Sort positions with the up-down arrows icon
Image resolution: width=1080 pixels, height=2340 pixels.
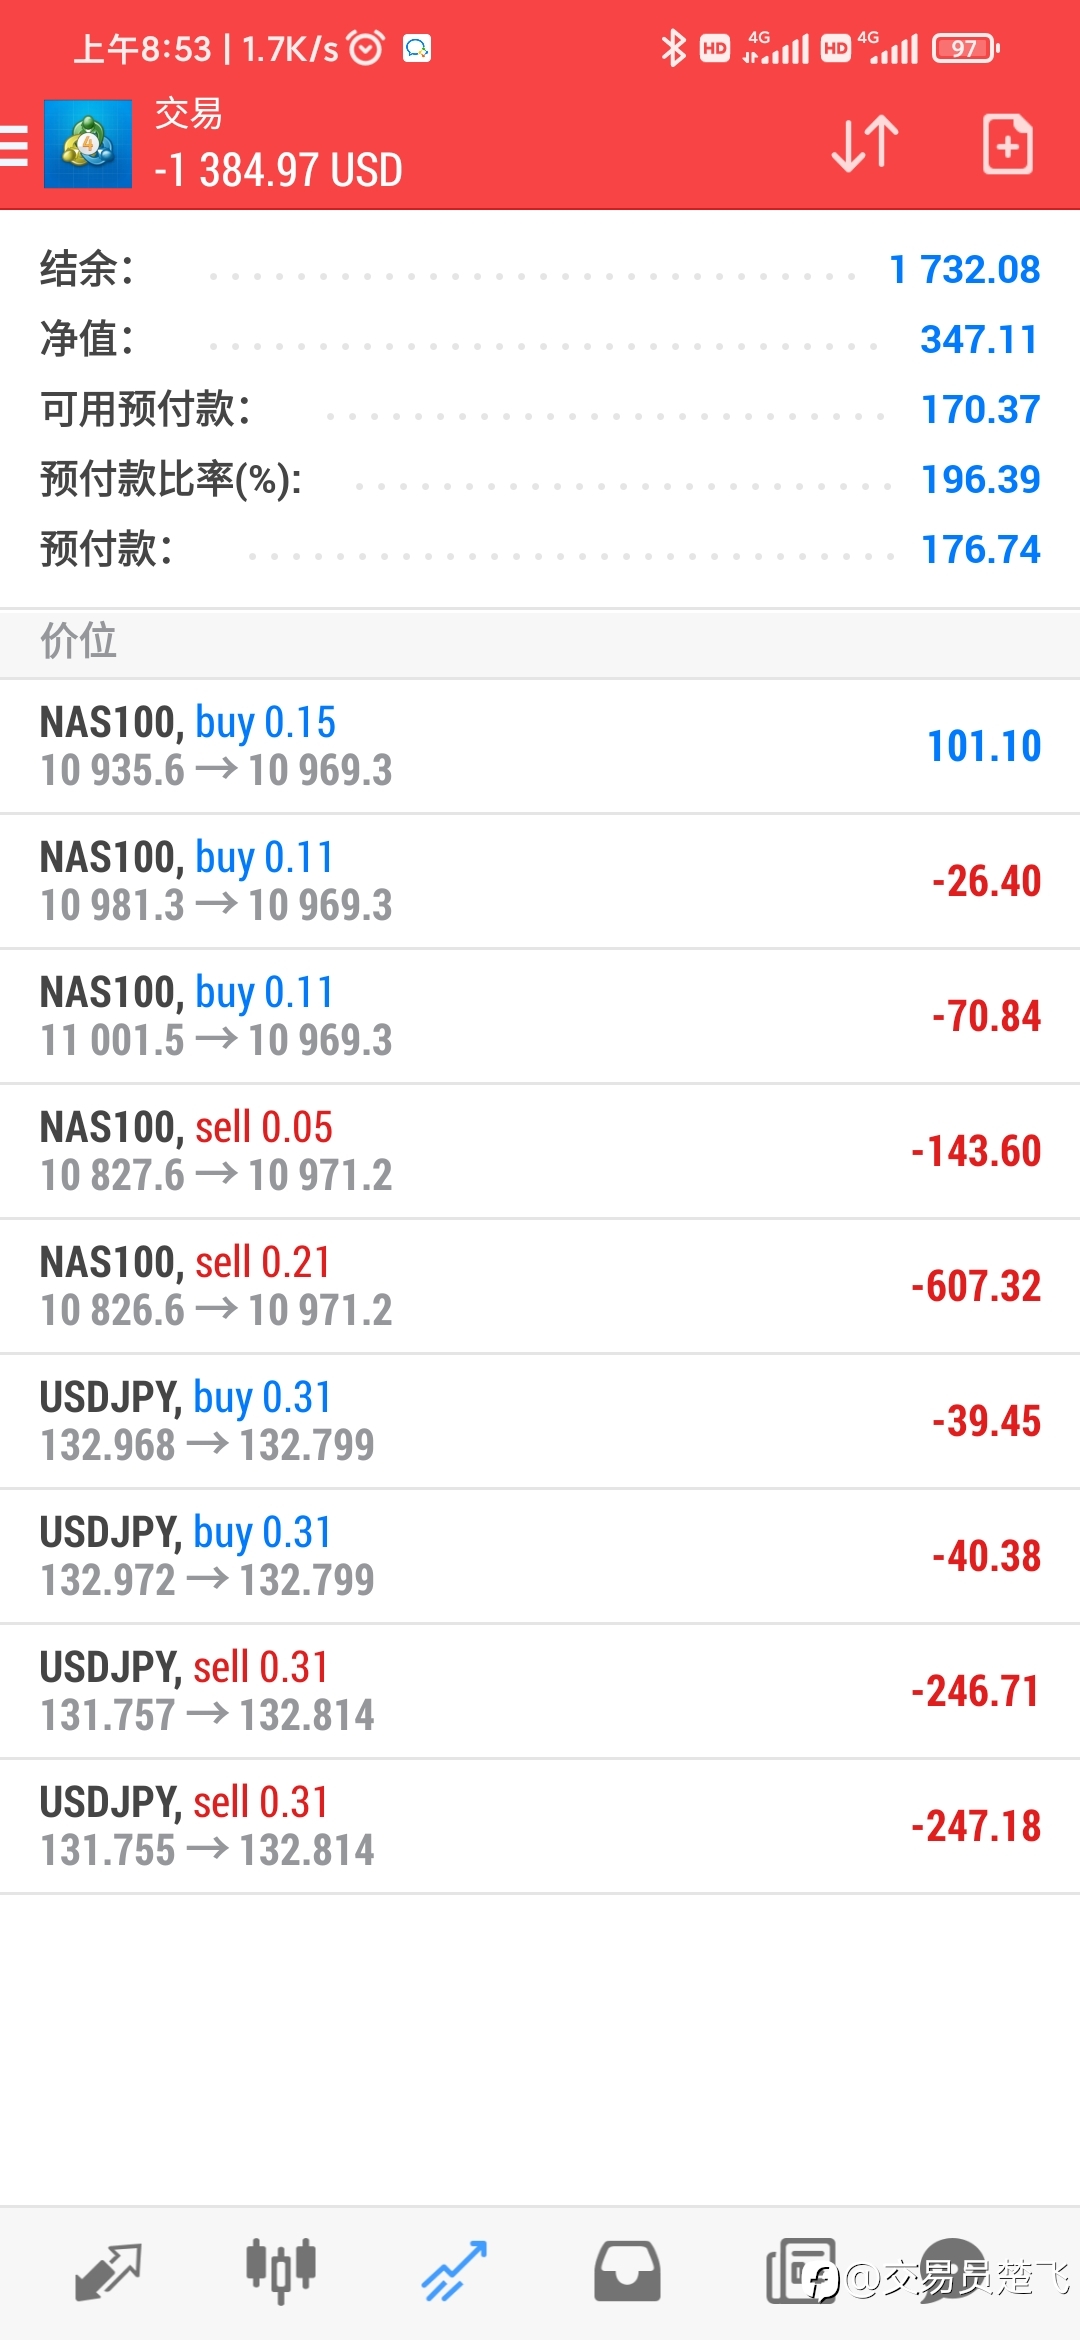[865, 144]
